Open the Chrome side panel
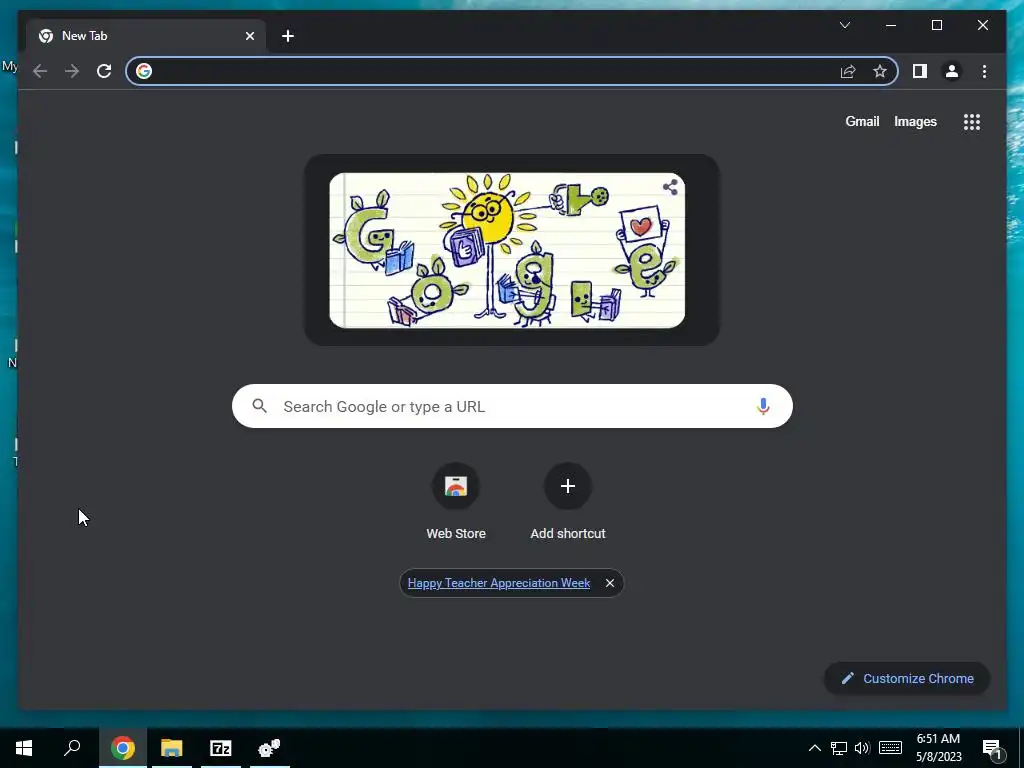Screen dimensions: 1024x768 pyautogui.click(x=920, y=71)
